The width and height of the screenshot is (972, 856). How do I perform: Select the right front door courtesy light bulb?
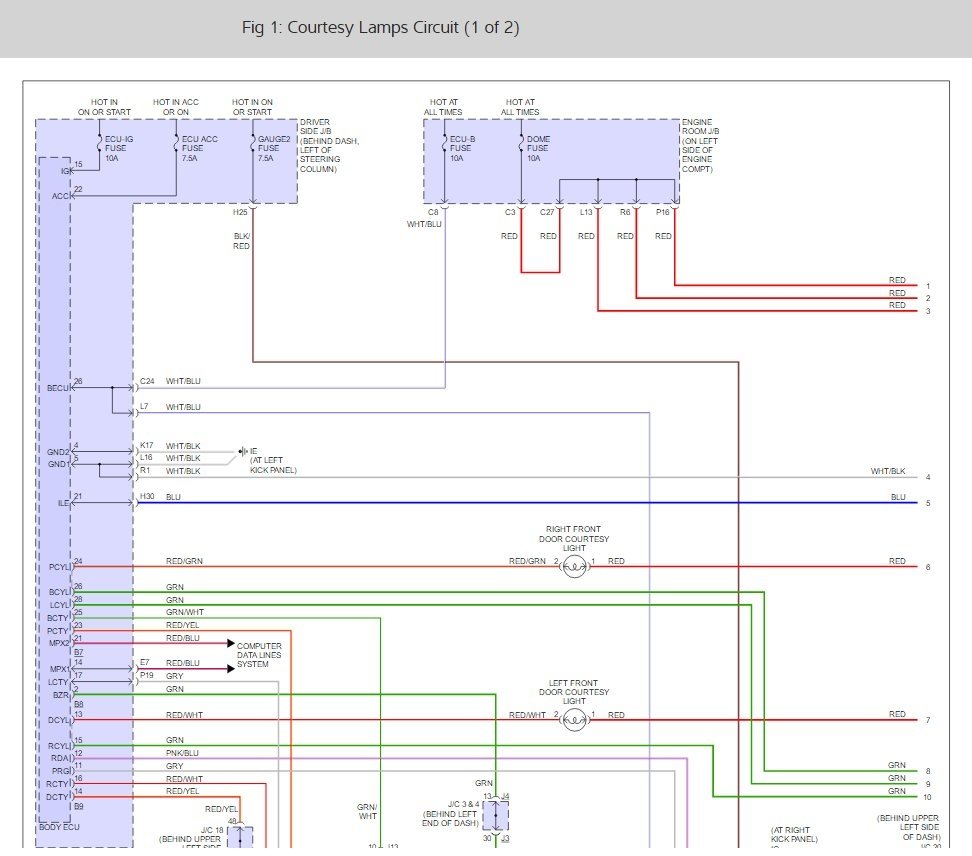[574, 567]
